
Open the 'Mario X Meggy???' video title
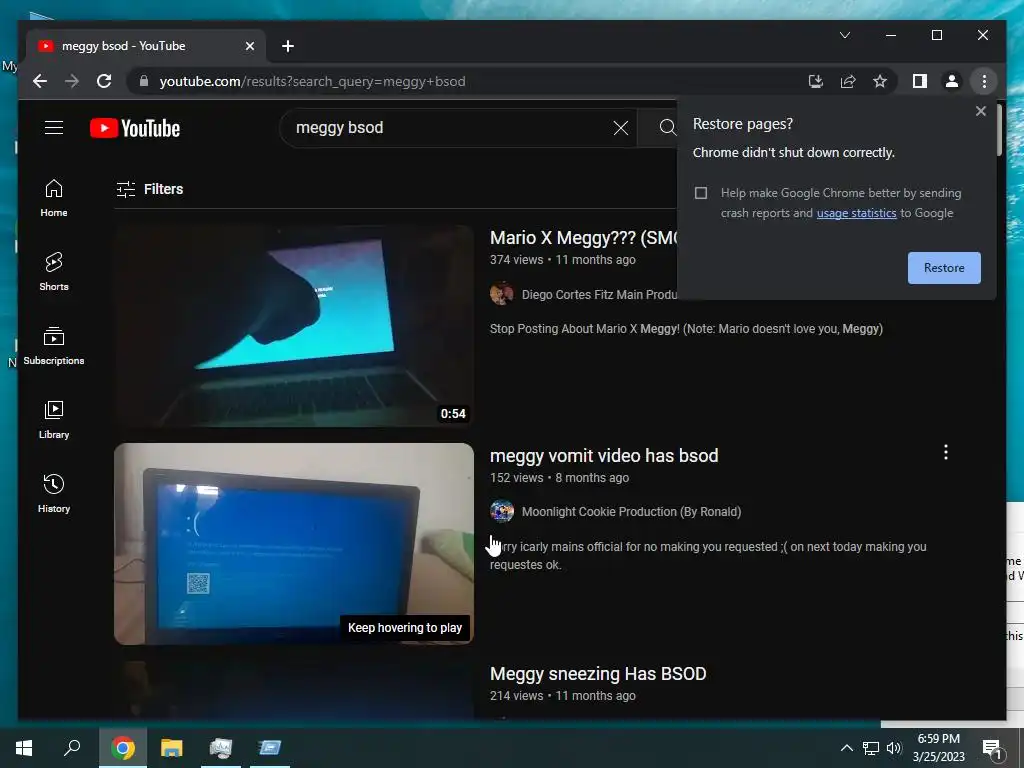coord(583,238)
